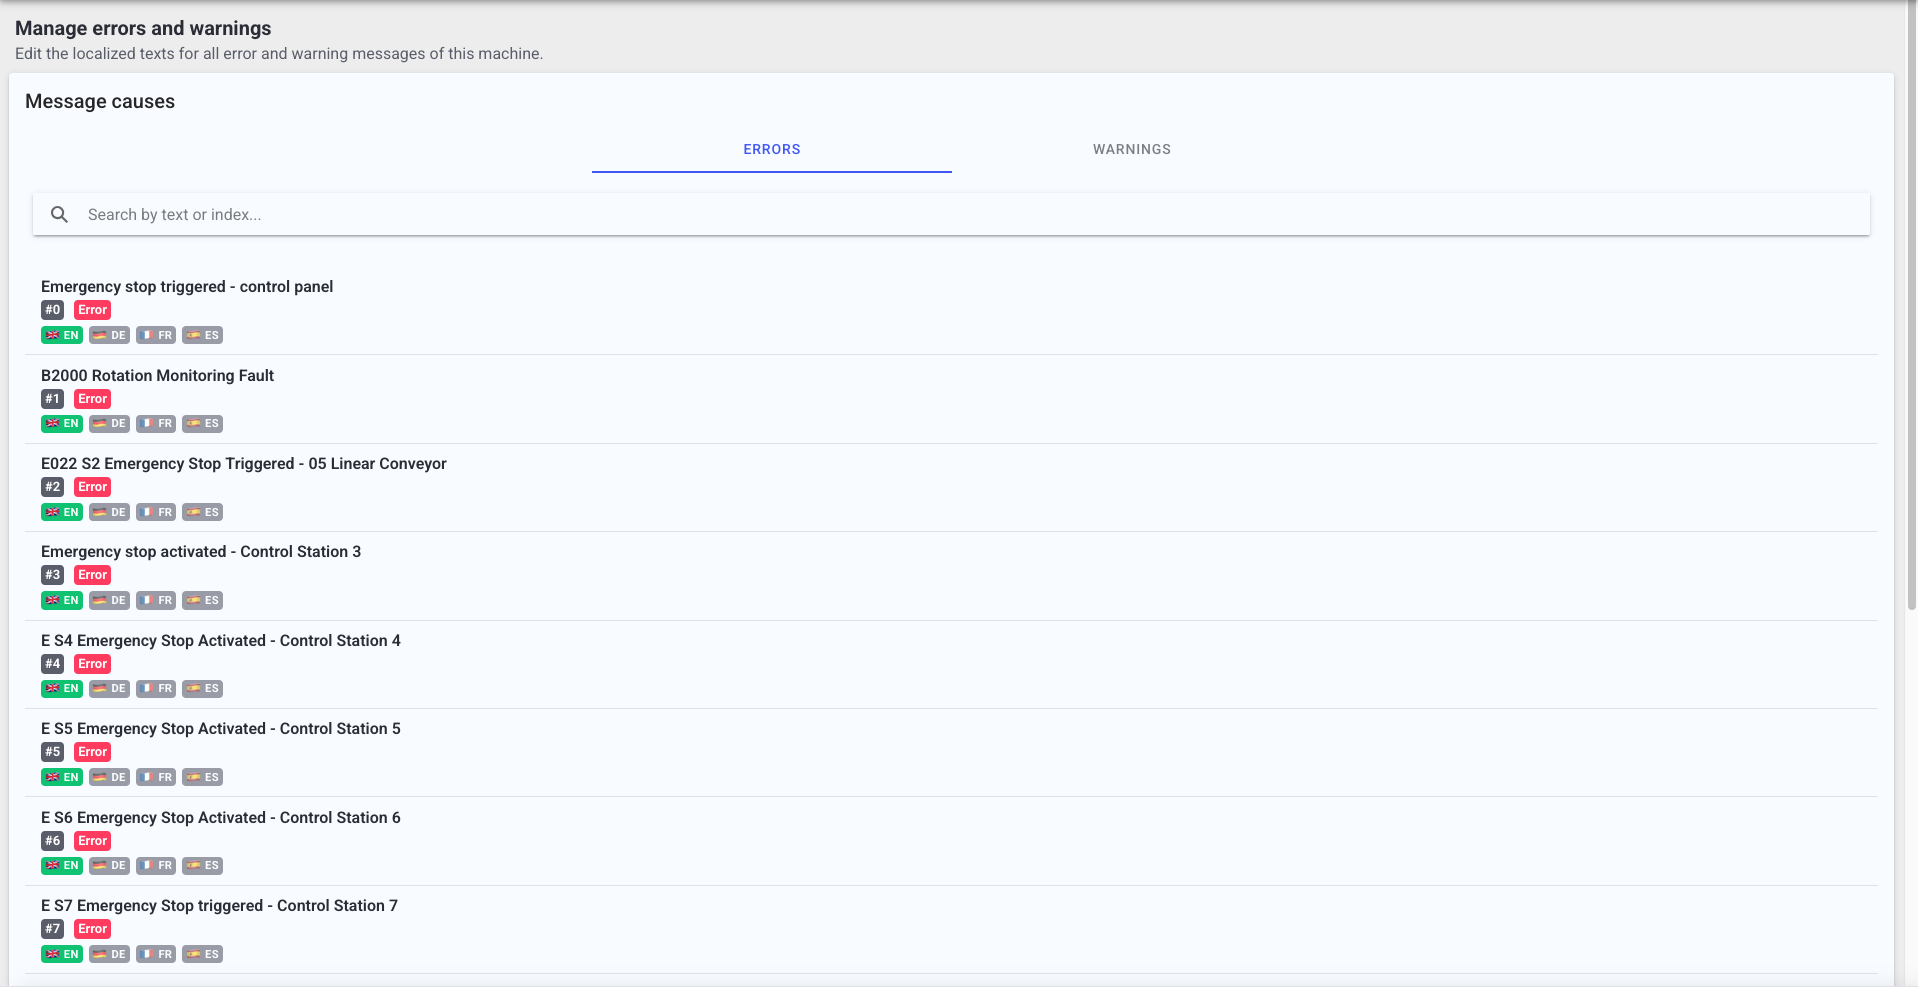This screenshot has width=1918, height=987.
Task: Click the FR flag badge of message #6
Action: 156,865
